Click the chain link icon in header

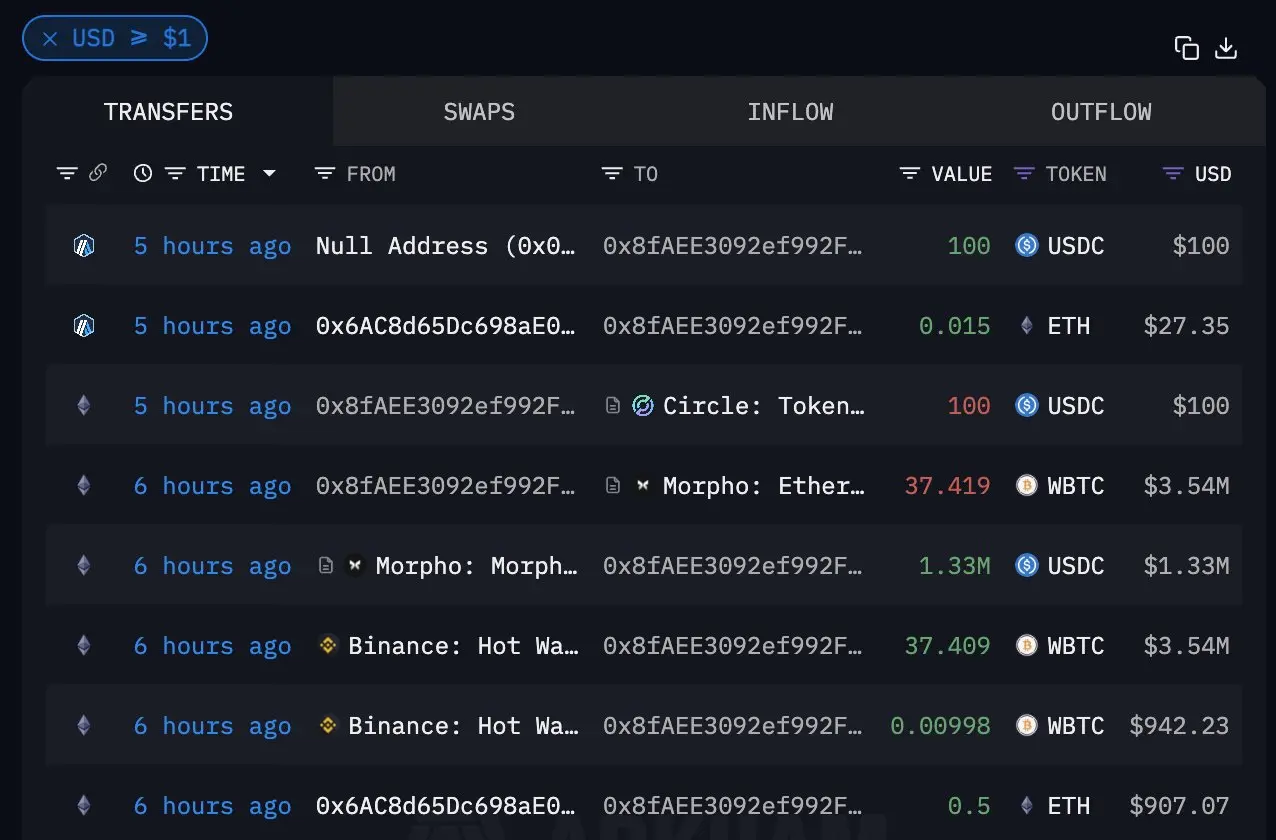point(97,173)
